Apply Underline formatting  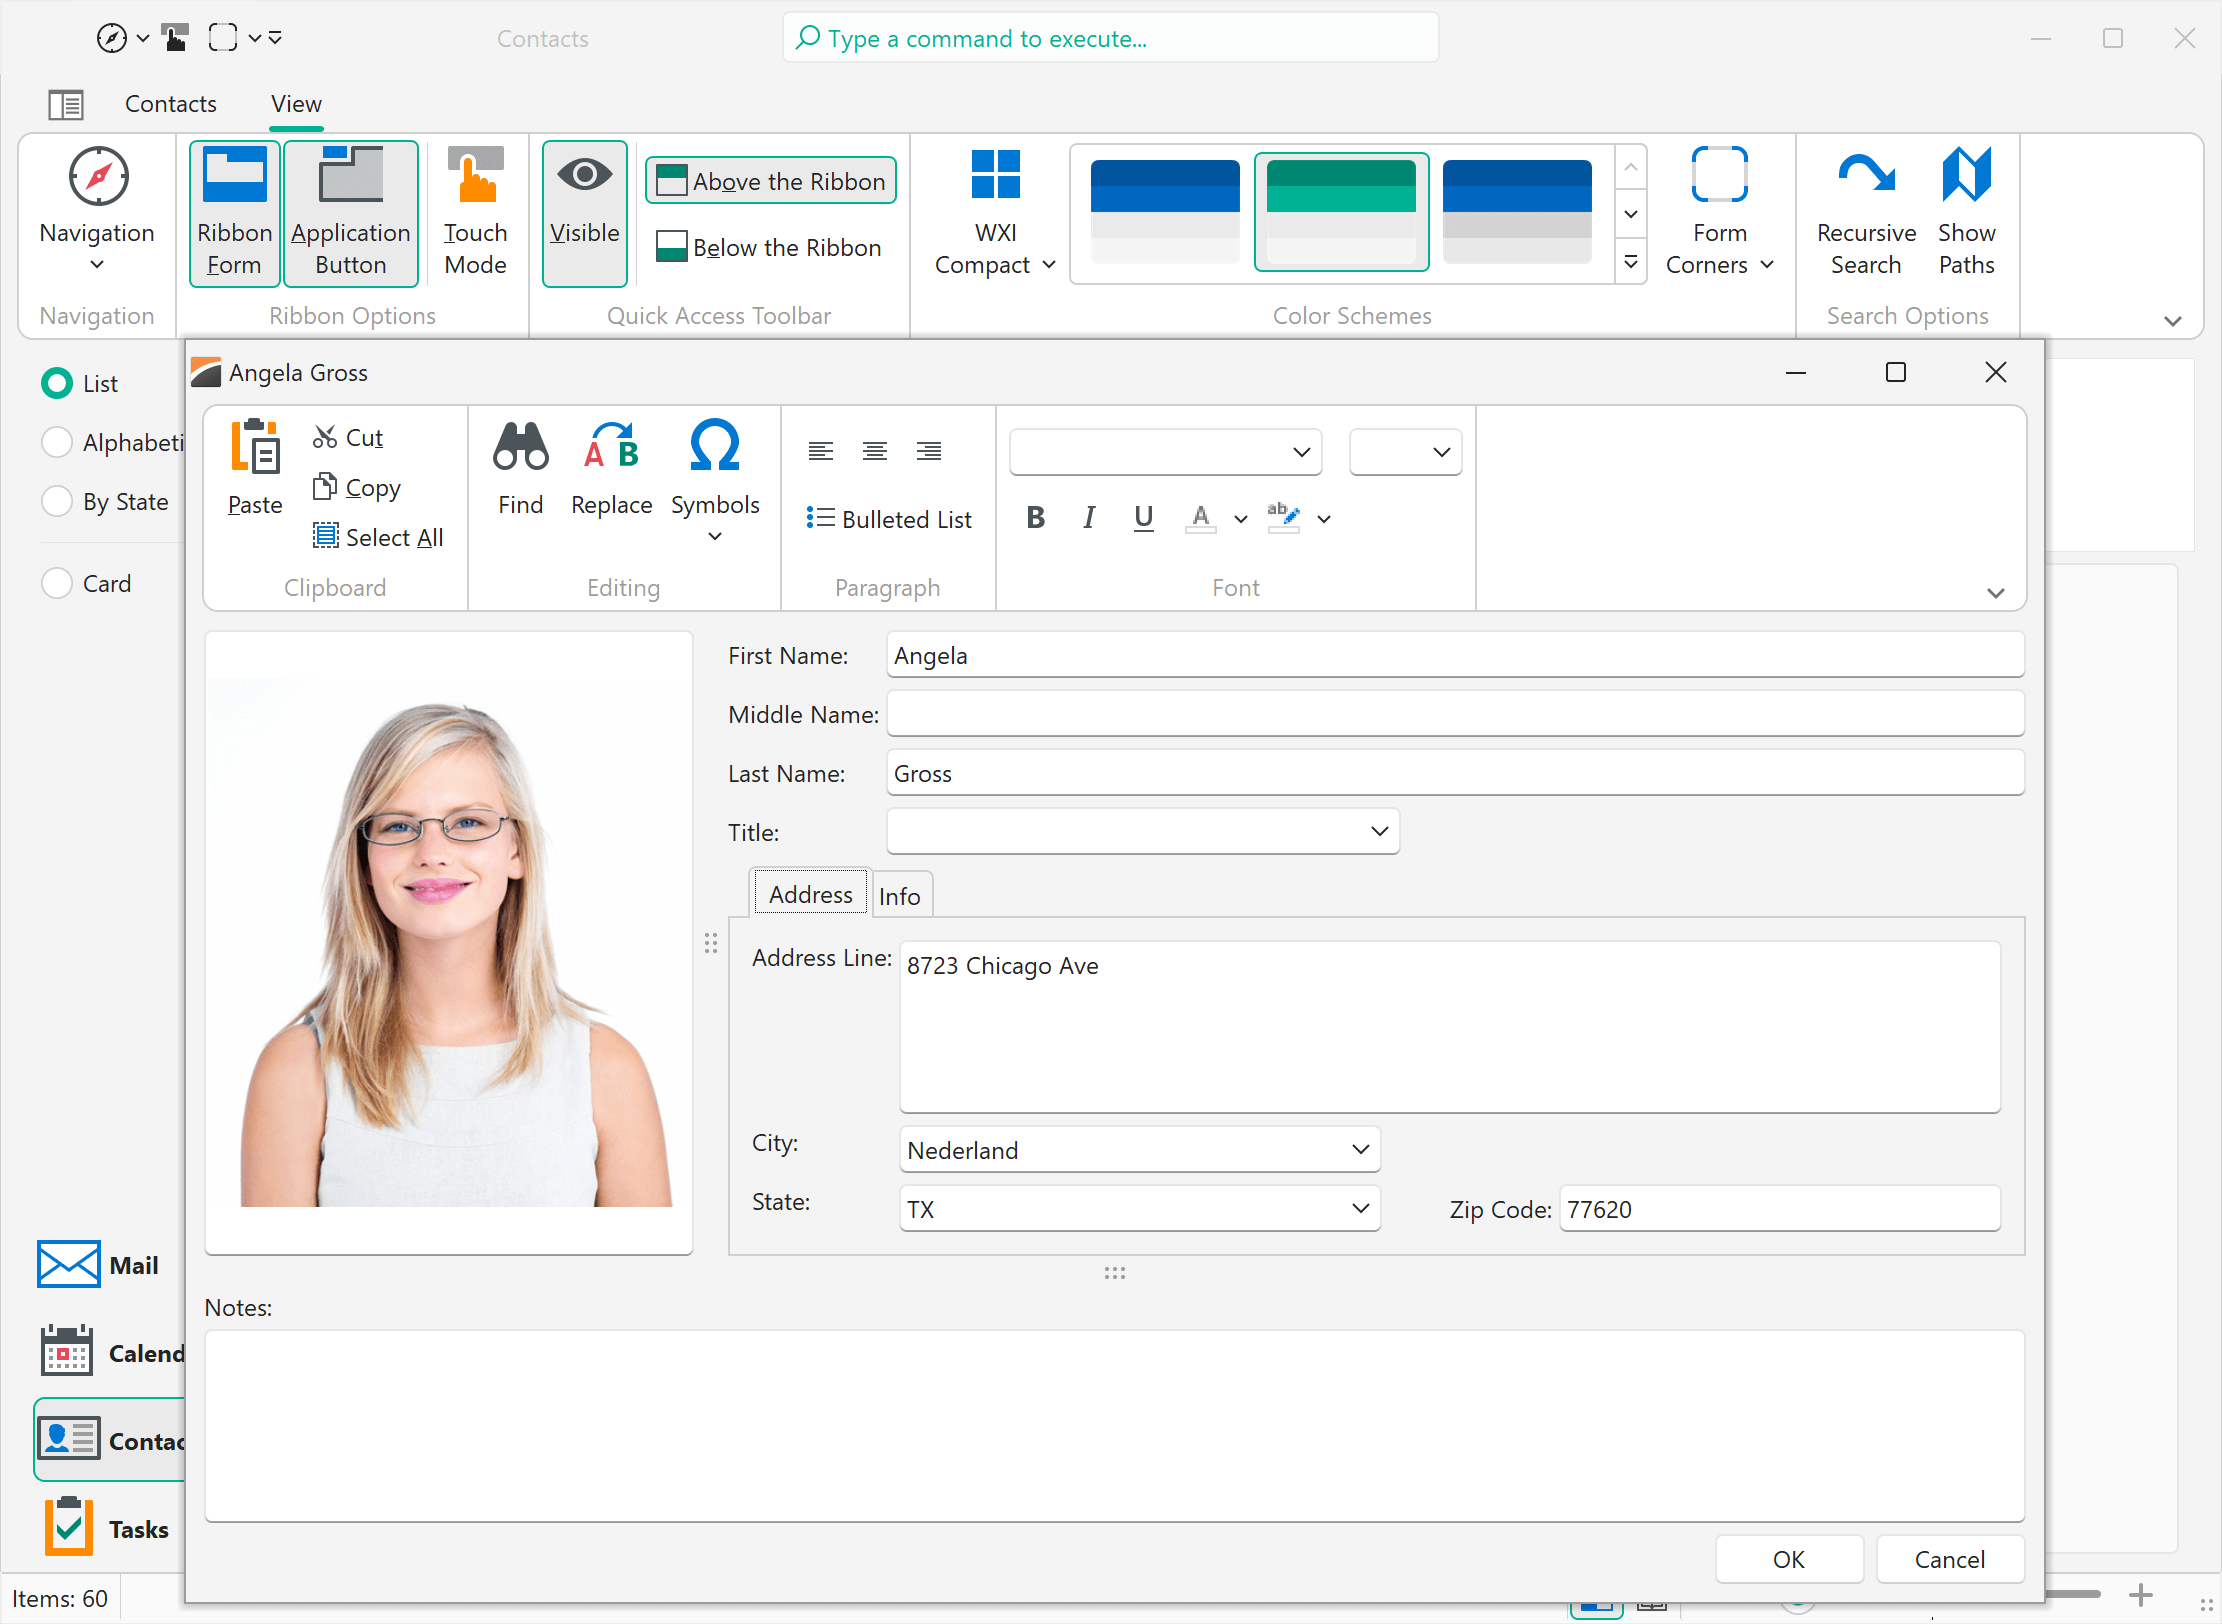1143,518
